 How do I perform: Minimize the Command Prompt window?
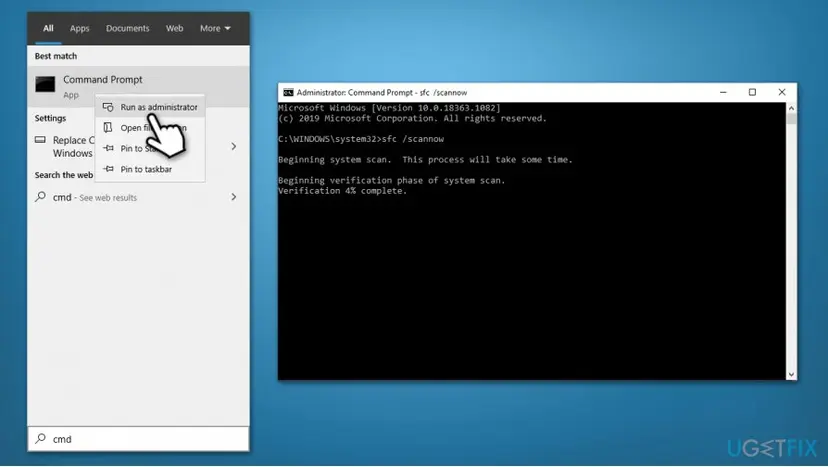[x=723, y=92]
